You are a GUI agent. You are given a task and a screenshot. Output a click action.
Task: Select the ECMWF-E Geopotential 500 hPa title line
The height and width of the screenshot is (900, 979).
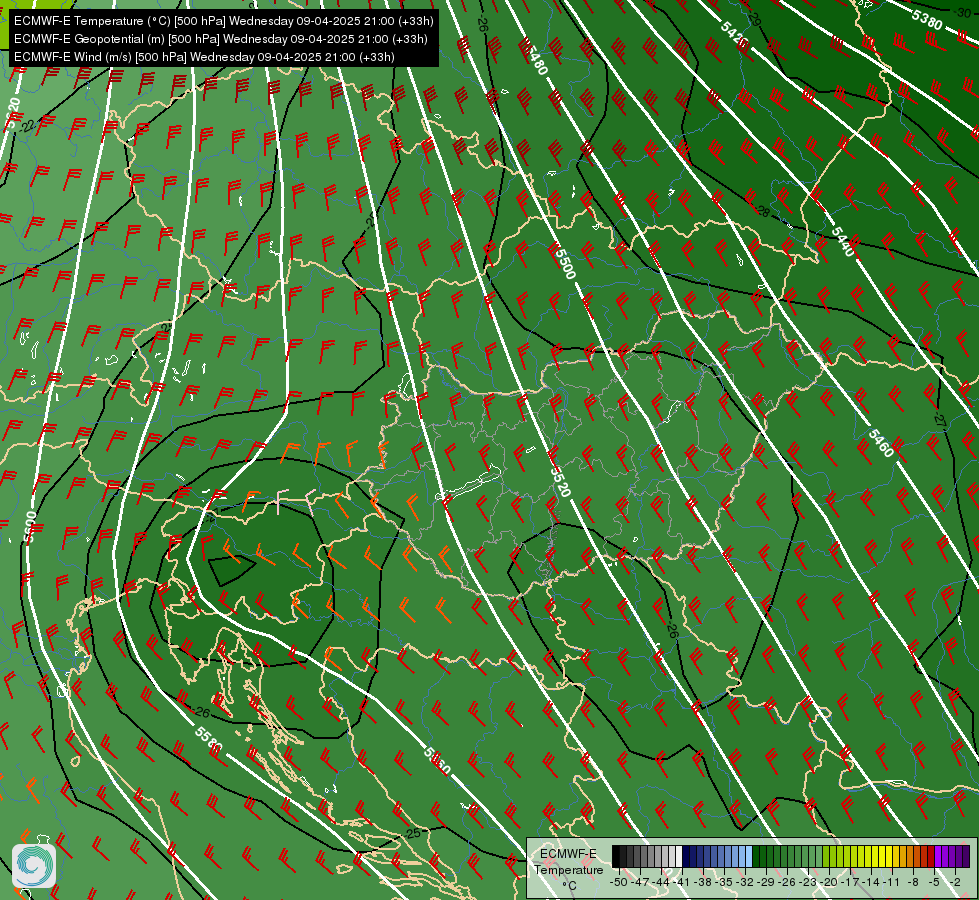coord(220,39)
